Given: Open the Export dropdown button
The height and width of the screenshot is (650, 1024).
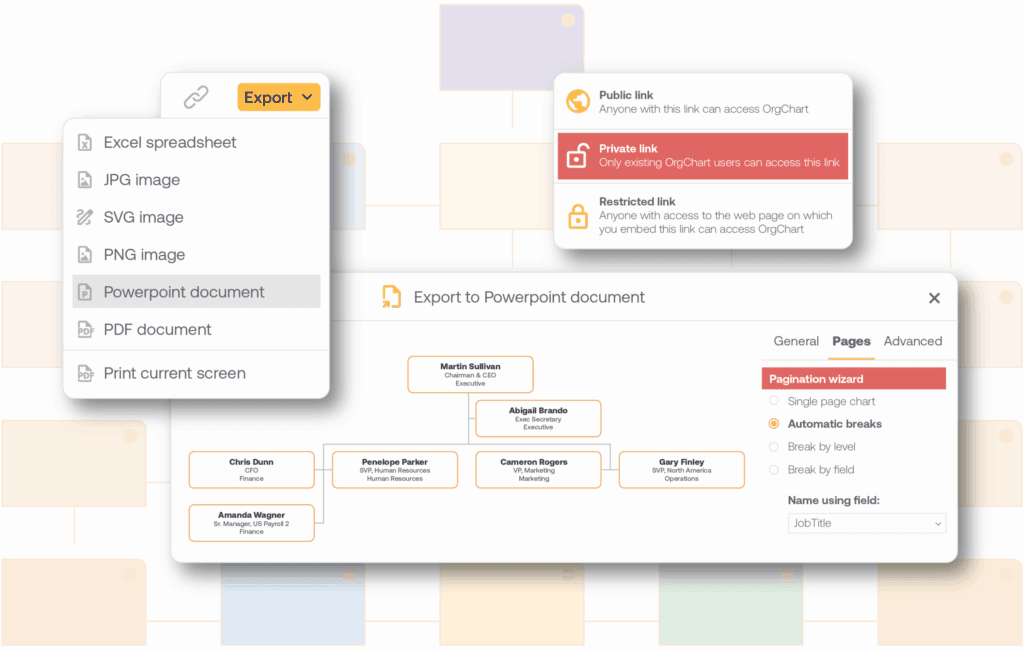Looking at the screenshot, I should coord(278,97).
